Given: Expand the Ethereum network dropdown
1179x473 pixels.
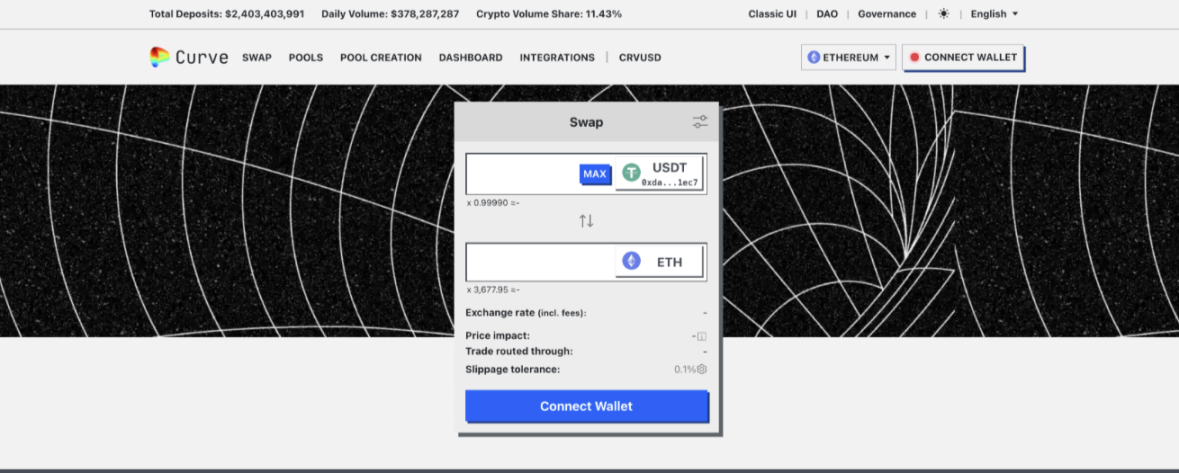Looking at the screenshot, I should [x=848, y=57].
